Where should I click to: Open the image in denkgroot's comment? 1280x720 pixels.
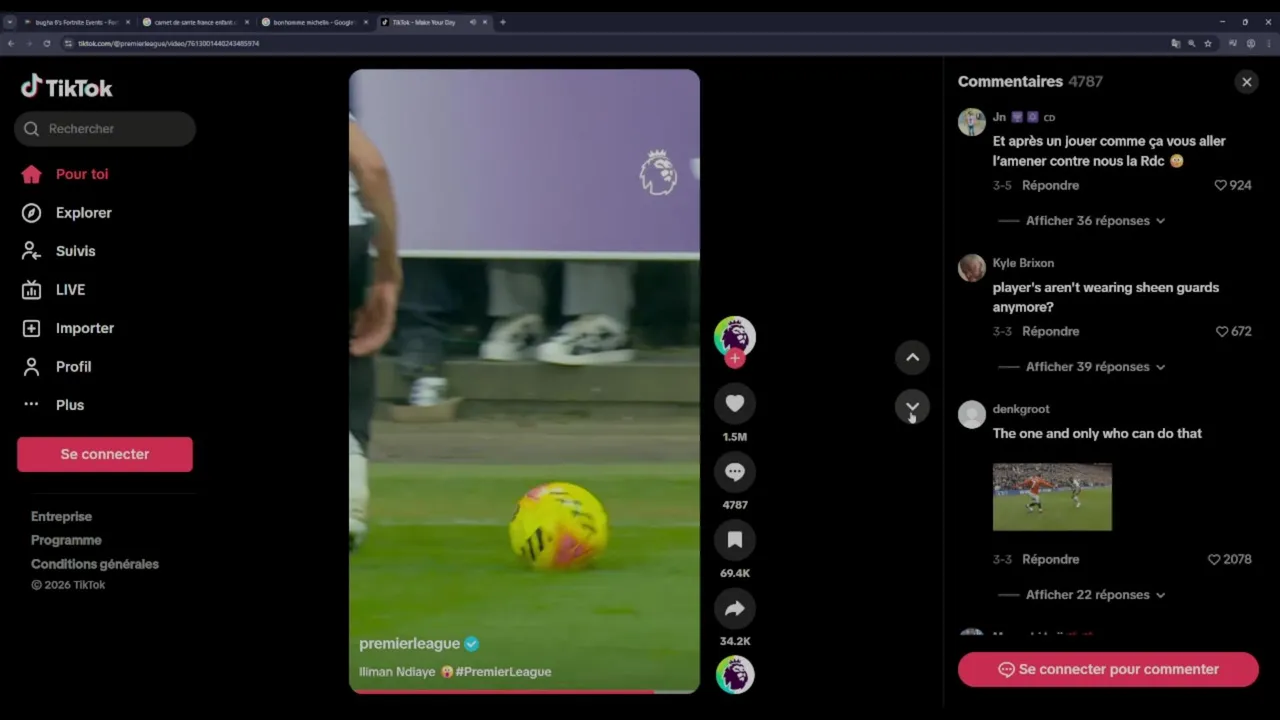point(1052,497)
